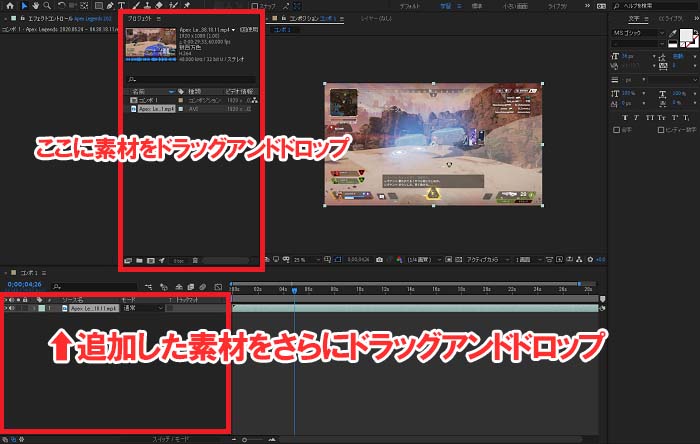The image size is (700, 444).
Task: Select the Puppet Pin tool
Action: (187, 6)
